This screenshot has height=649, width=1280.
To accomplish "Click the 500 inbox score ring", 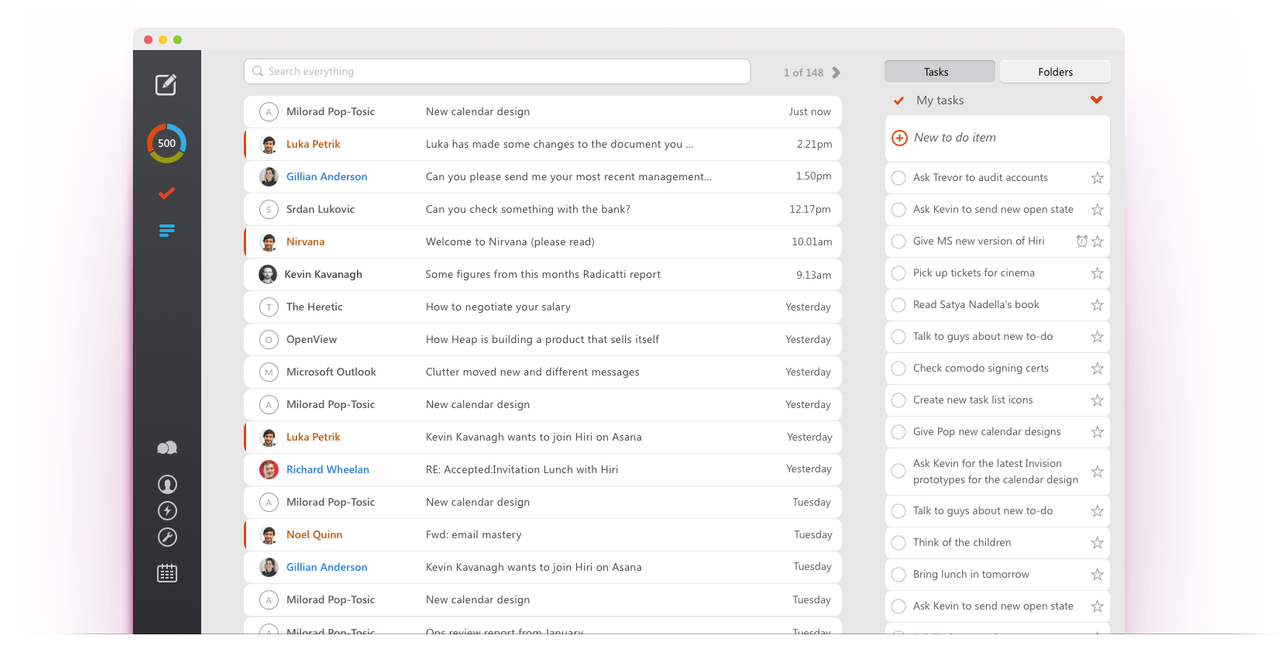I will 167,143.
